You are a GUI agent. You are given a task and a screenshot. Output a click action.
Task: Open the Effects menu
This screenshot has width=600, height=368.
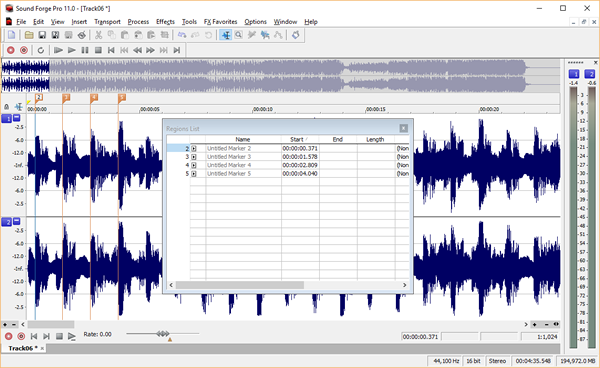coord(165,22)
